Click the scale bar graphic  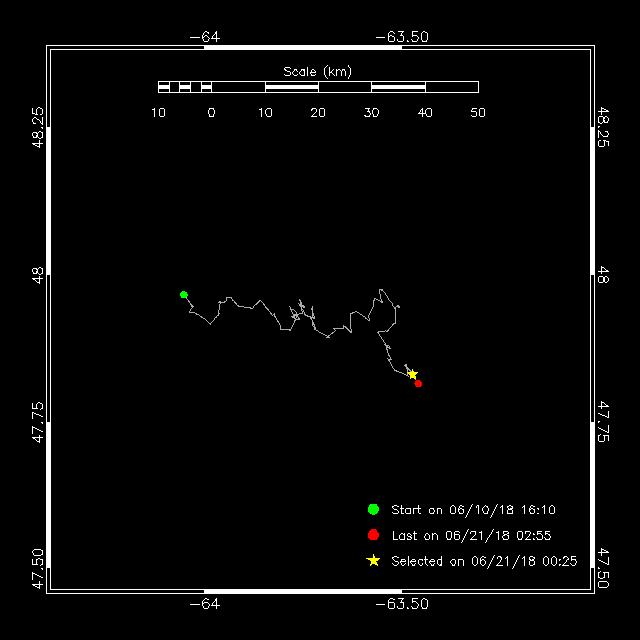tap(318, 87)
